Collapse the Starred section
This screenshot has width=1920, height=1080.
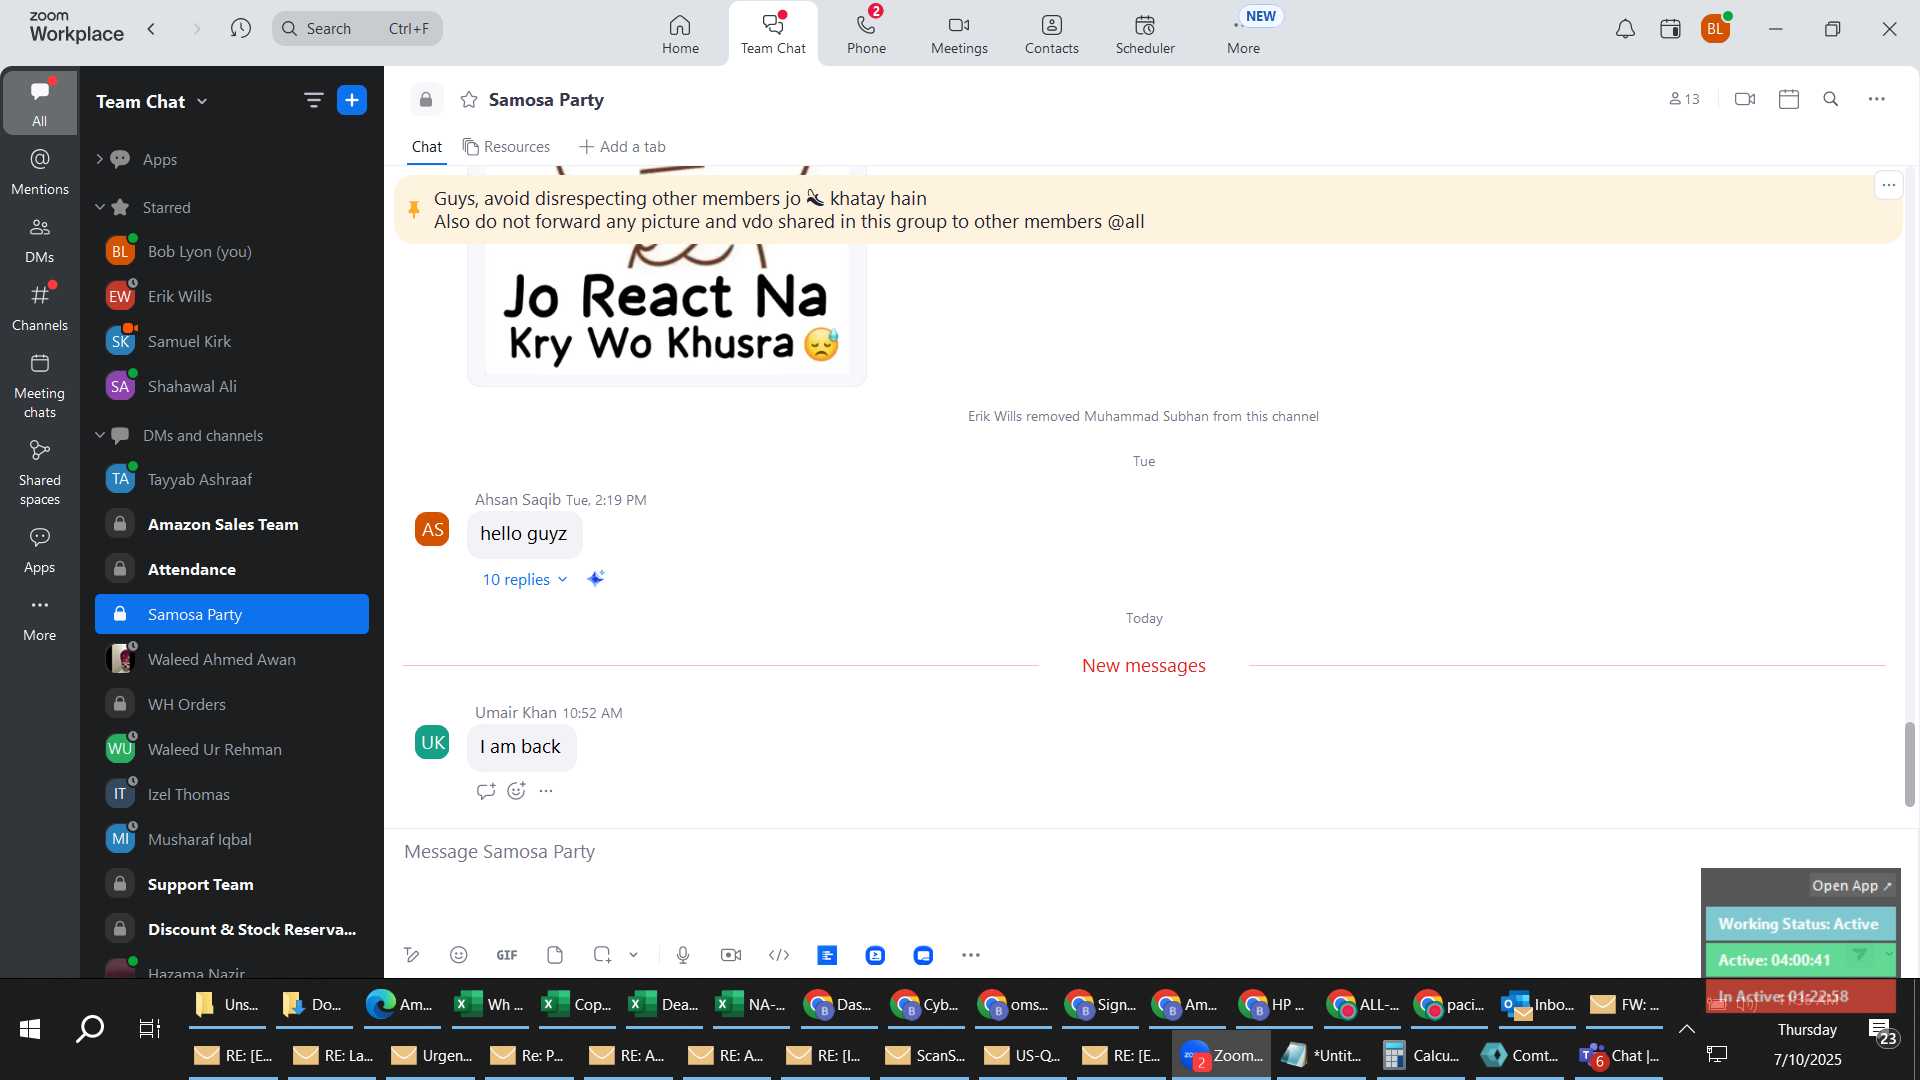pos(99,207)
